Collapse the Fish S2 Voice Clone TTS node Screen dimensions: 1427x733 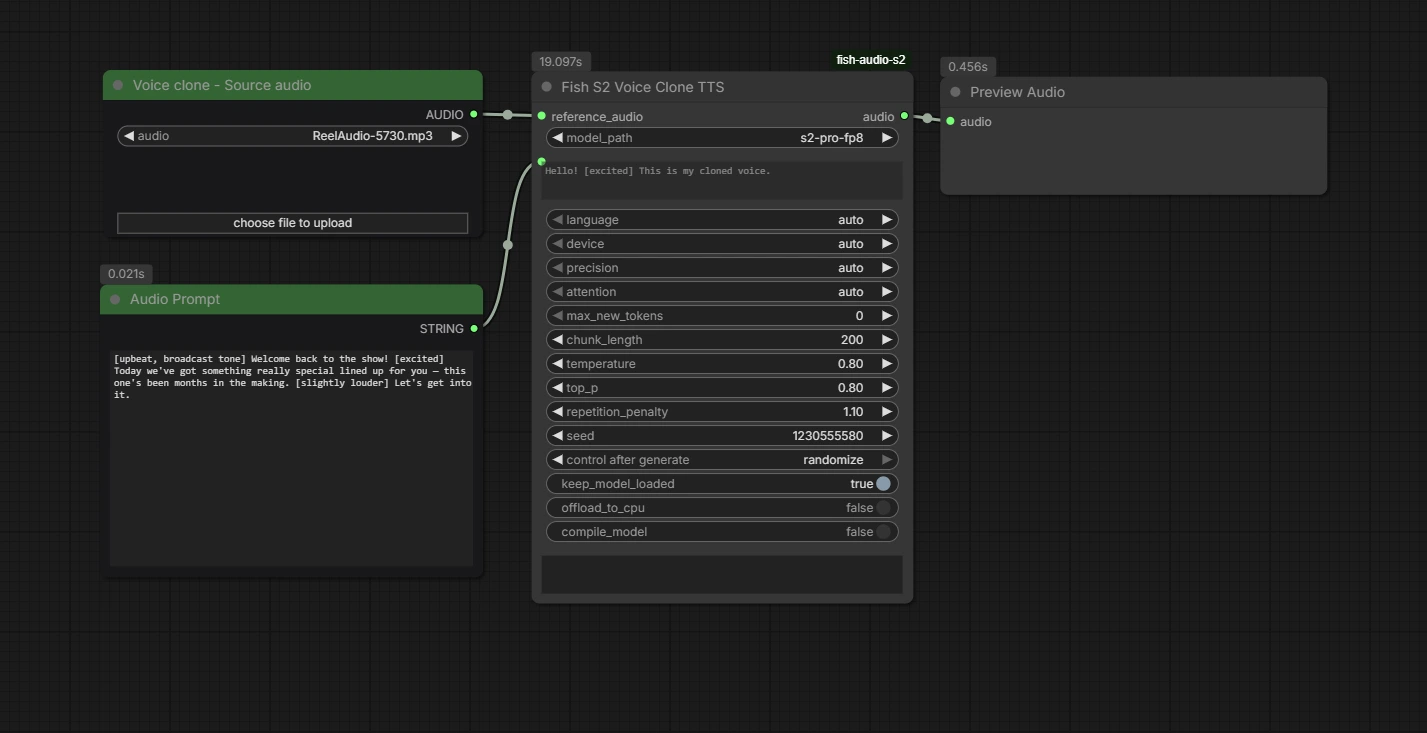pos(546,87)
